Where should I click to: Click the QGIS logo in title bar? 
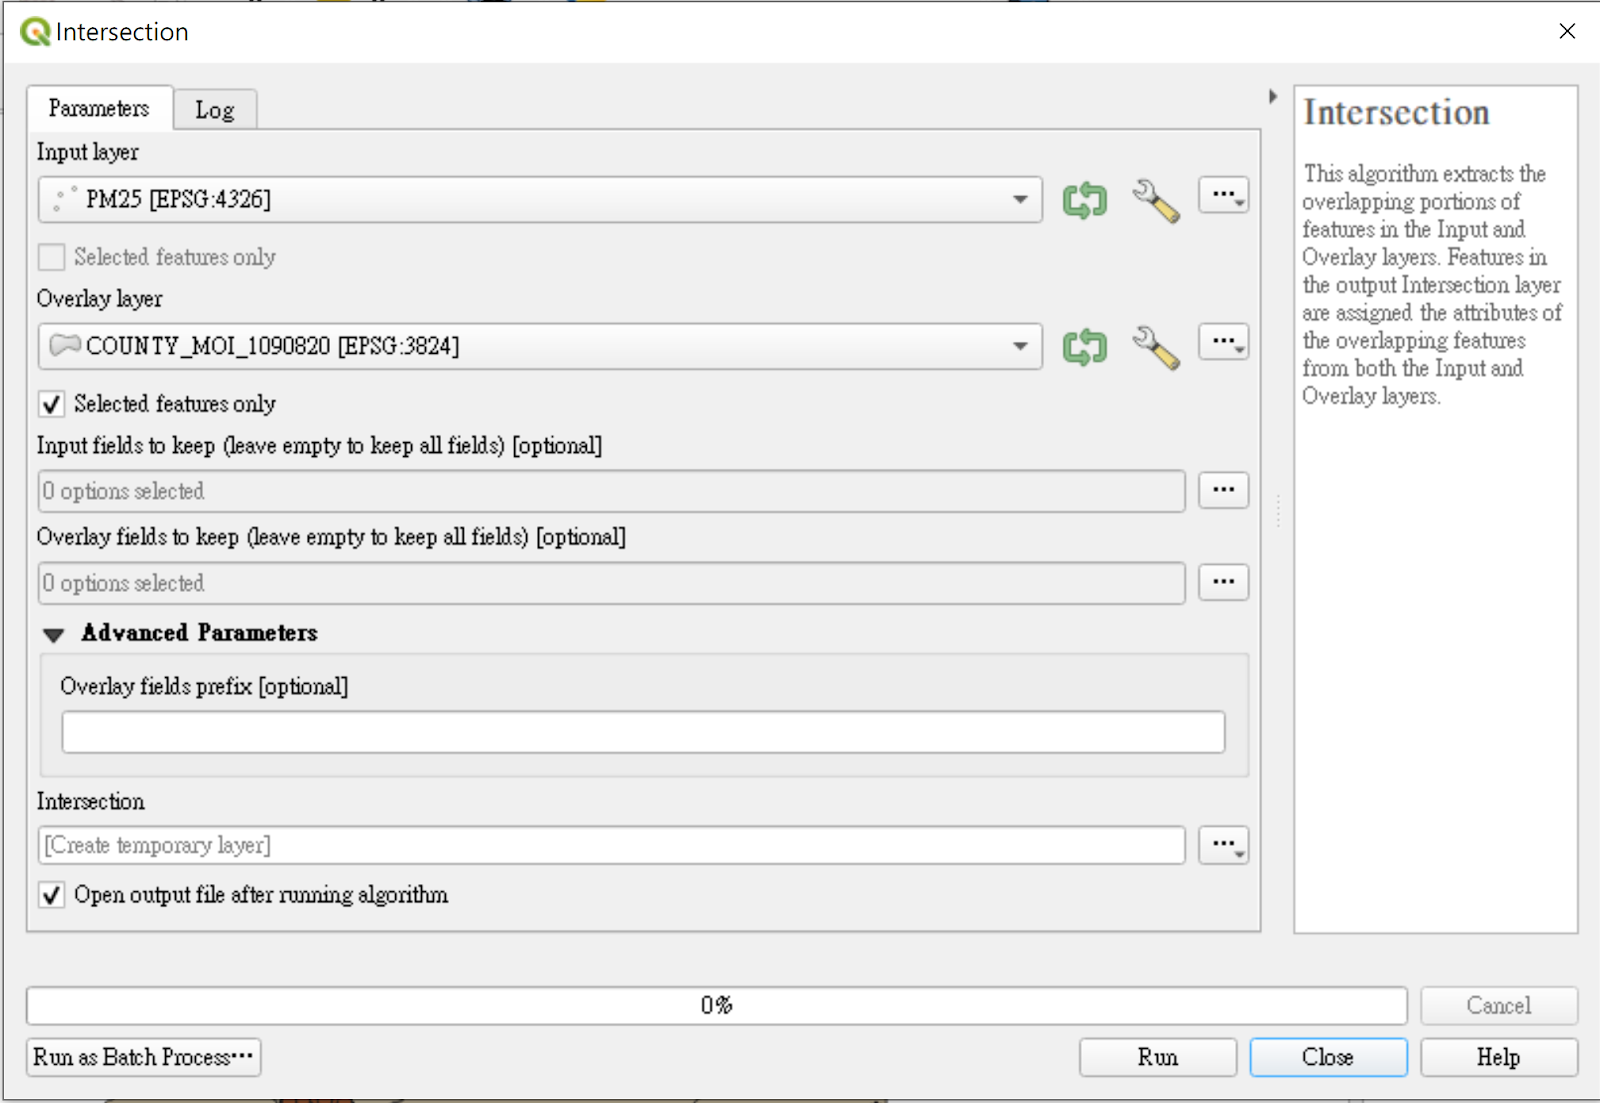pyautogui.click(x=35, y=32)
